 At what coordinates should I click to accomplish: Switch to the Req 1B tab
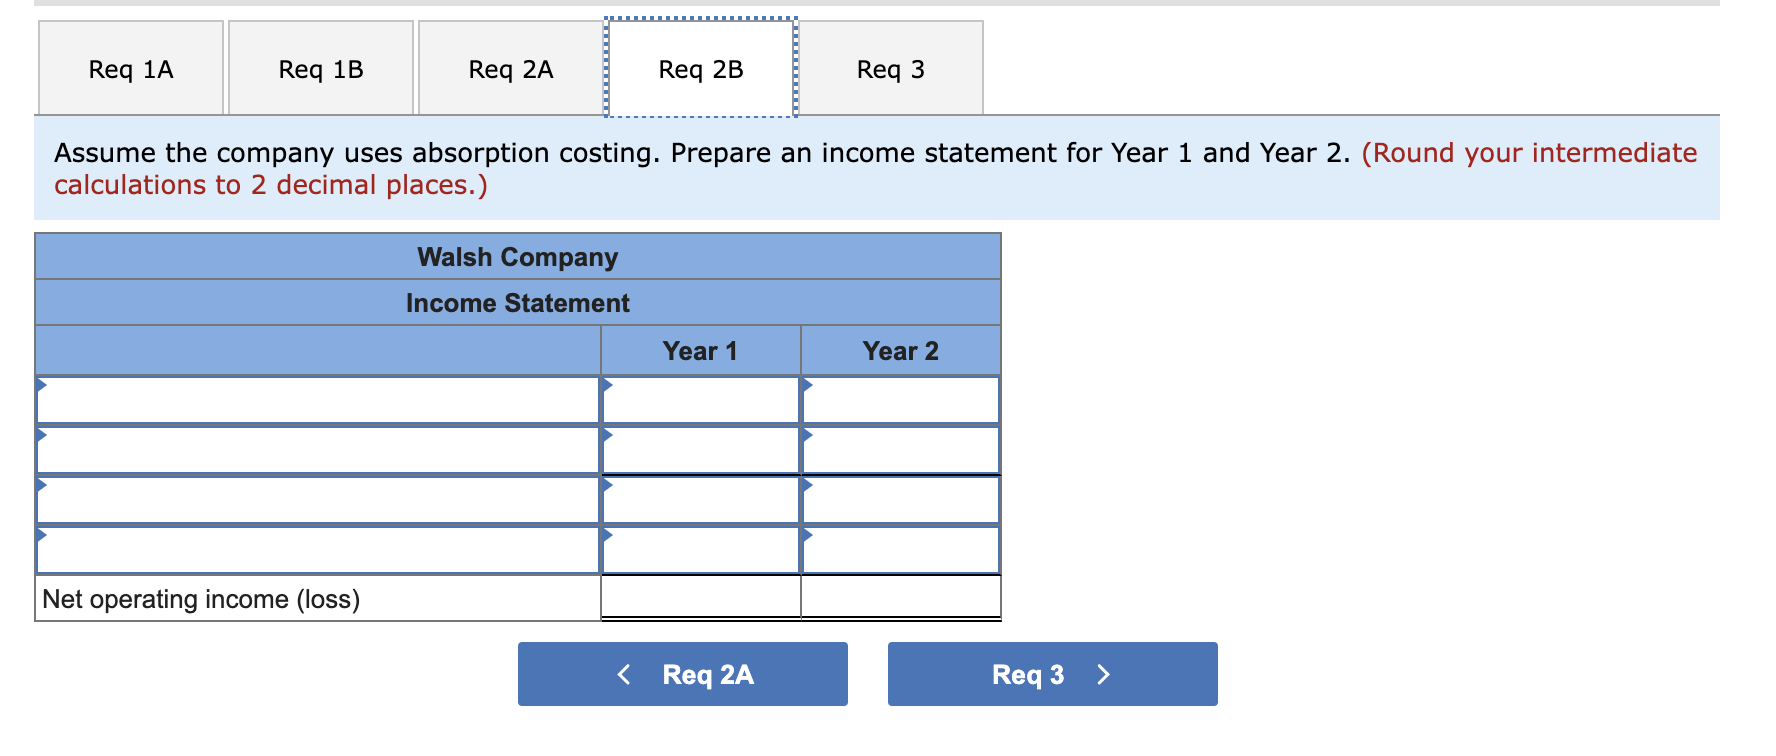pos(320,67)
